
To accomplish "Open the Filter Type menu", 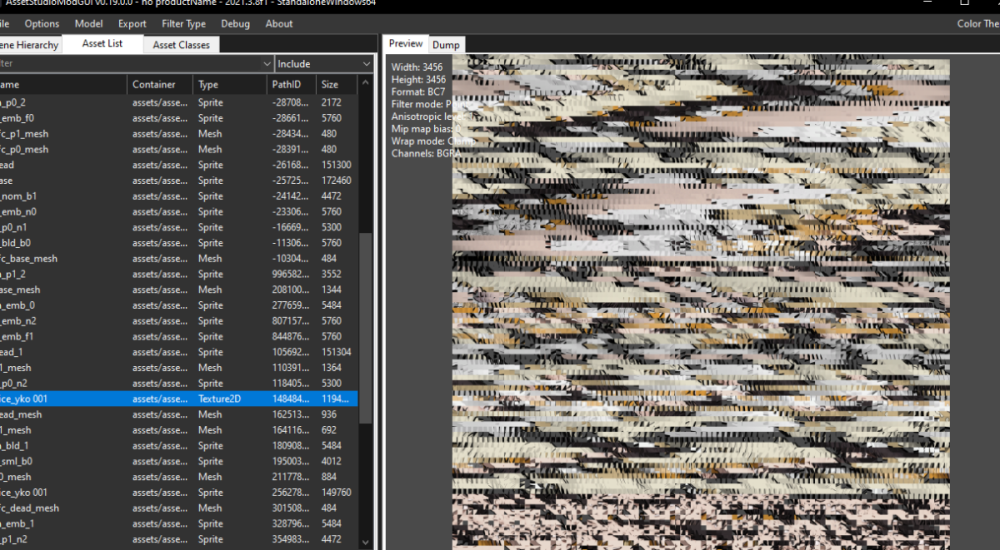I will [x=184, y=24].
